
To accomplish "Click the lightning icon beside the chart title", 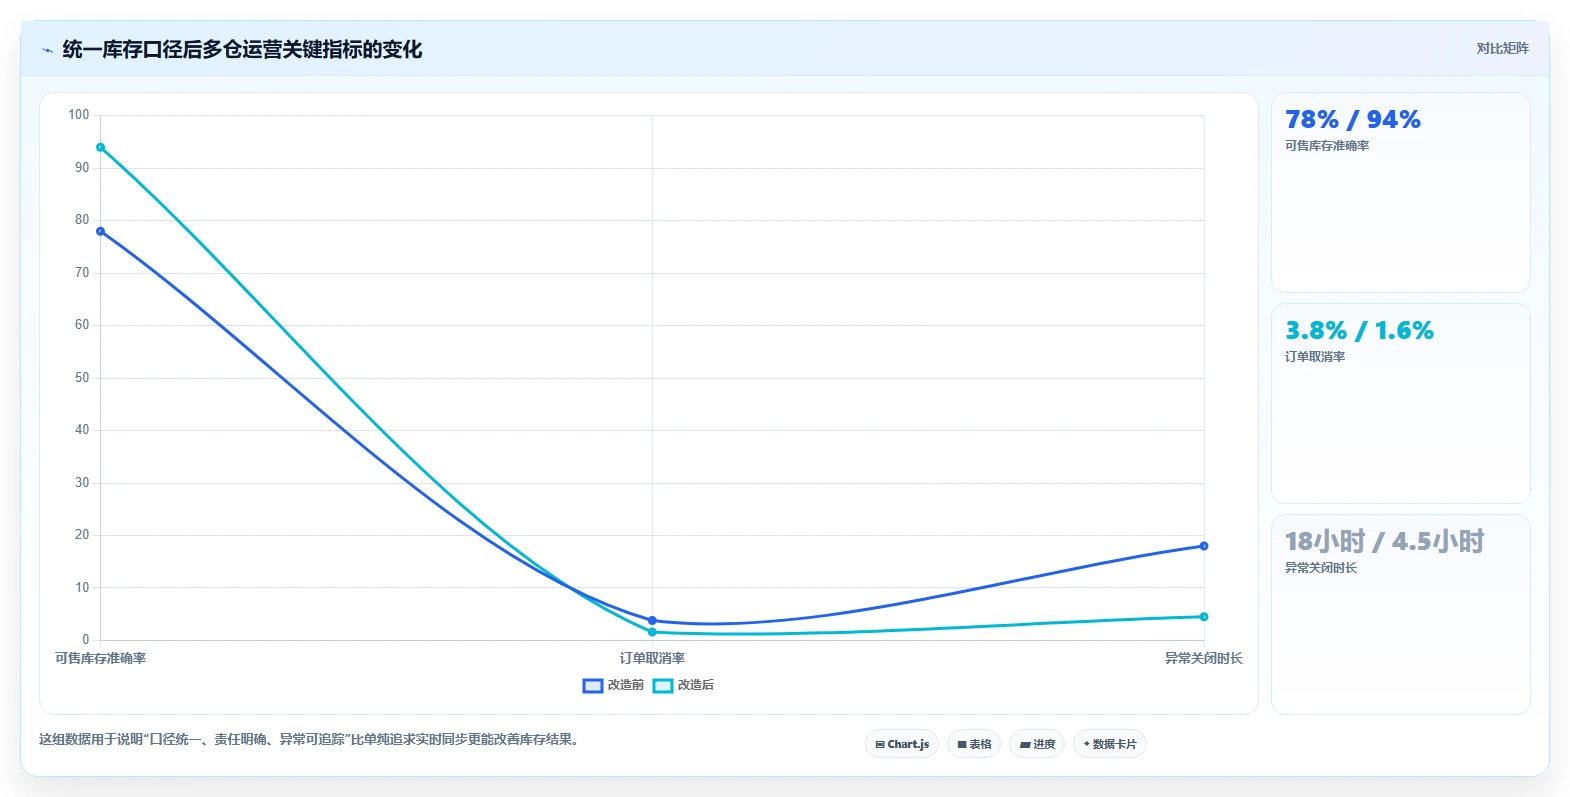I will [47, 50].
